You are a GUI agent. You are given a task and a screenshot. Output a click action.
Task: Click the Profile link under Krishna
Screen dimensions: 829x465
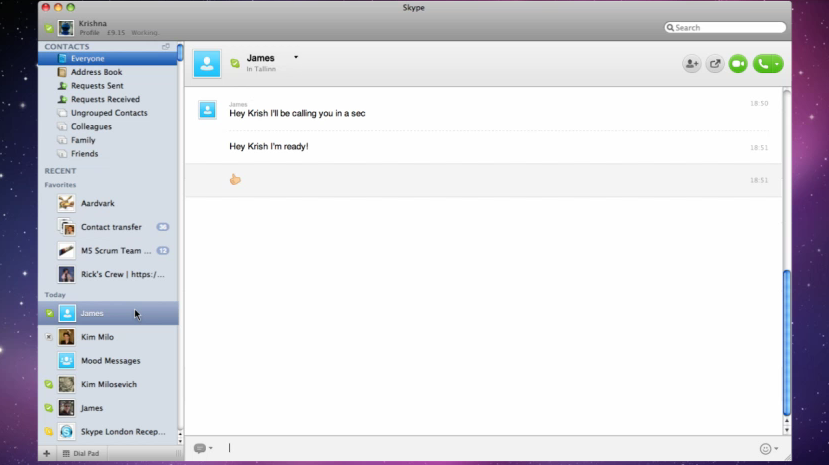[89, 32]
